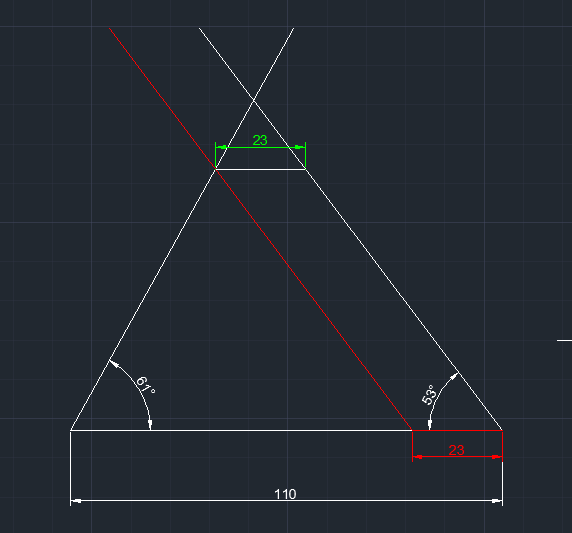Select the 110 dimension's right arrowhead
Image resolution: width=572 pixels, height=533 pixels.
coord(496,501)
